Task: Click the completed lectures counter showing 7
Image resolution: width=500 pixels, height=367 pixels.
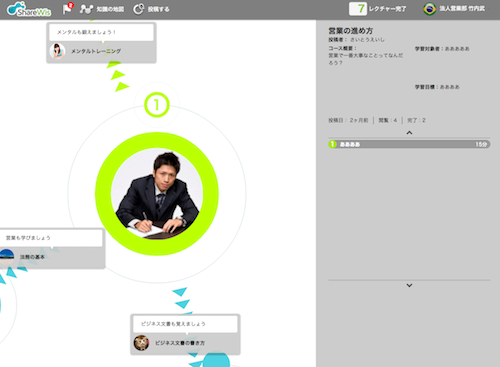Action: pos(358,9)
